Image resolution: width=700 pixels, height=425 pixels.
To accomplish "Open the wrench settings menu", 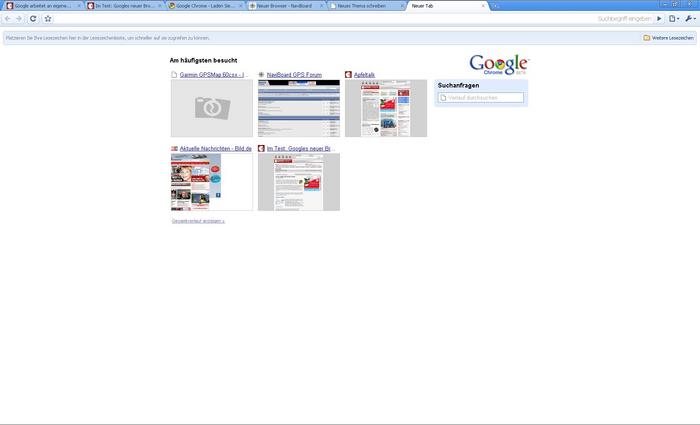I will 690,19.
